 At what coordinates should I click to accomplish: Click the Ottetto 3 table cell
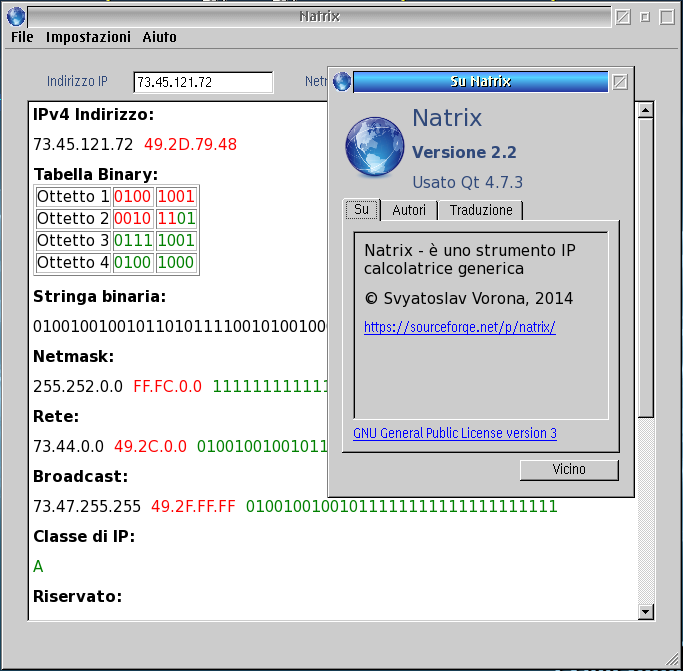pyautogui.click(x=73, y=241)
